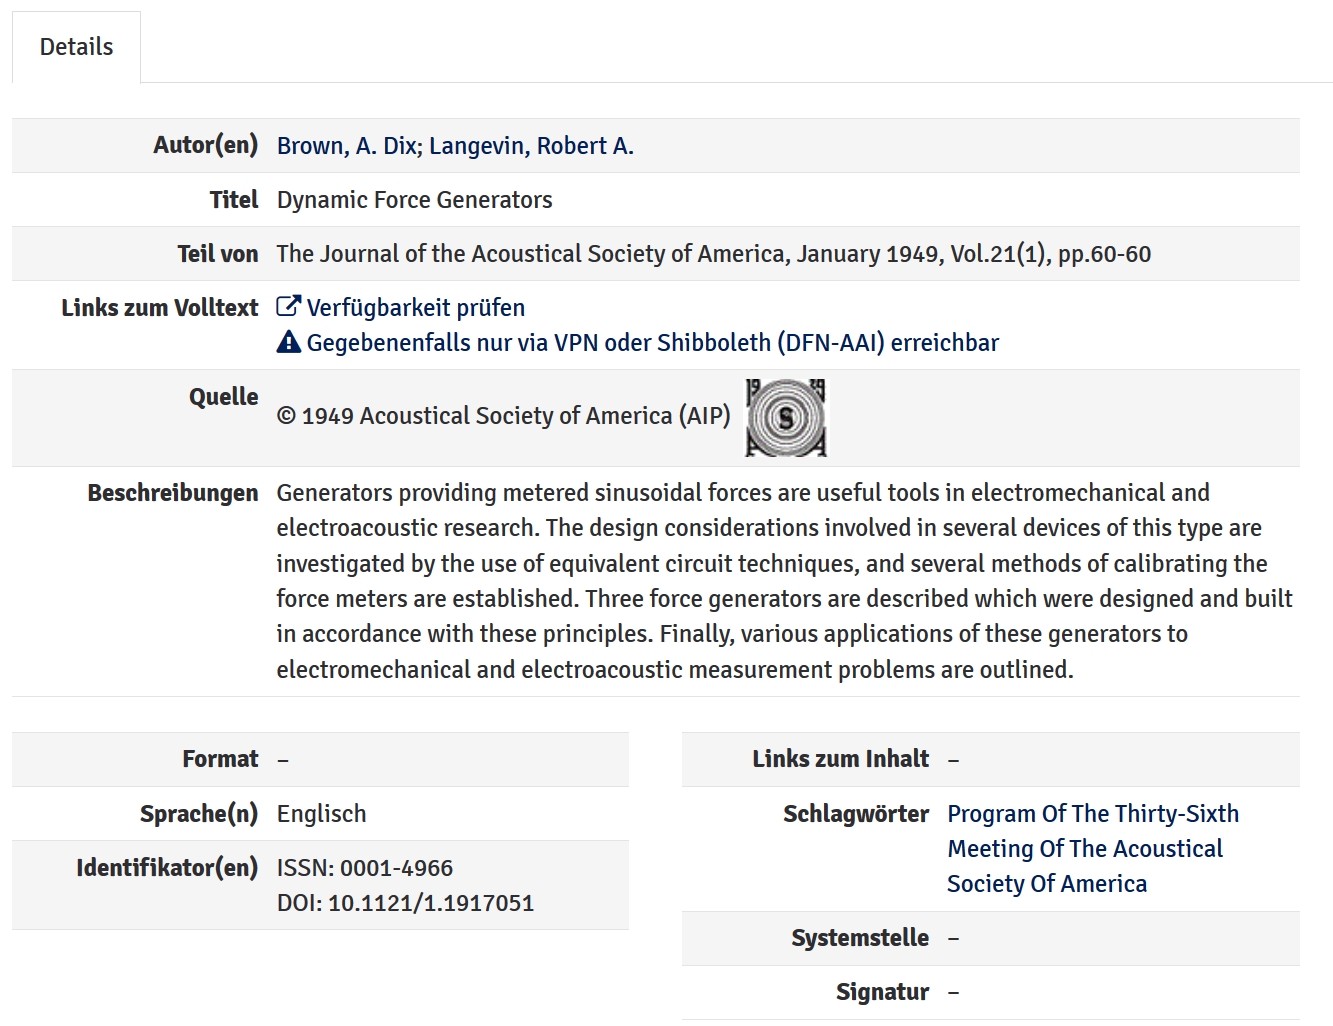Click the Schlagwörter field label
This screenshot has width=1333, height=1026.
pyautogui.click(x=855, y=814)
